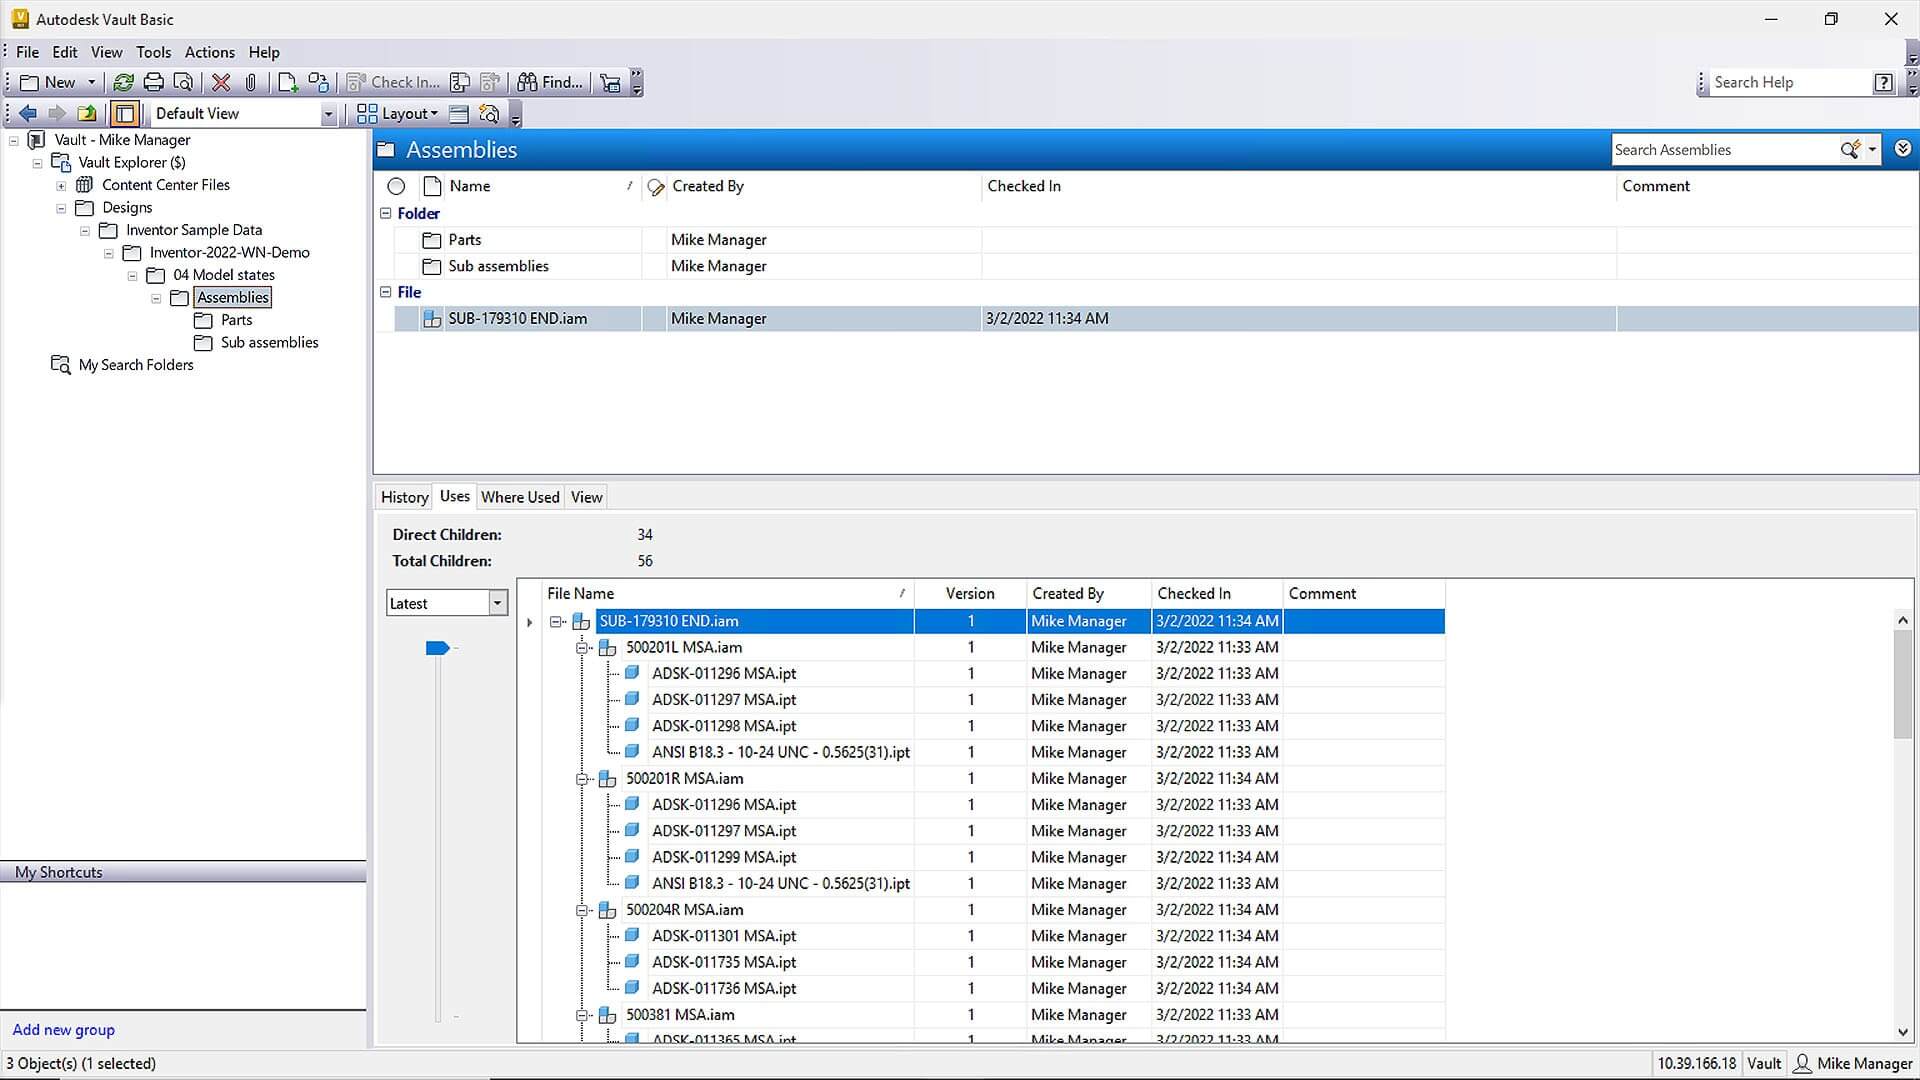Switch to the View tab

pyautogui.click(x=587, y=497)
